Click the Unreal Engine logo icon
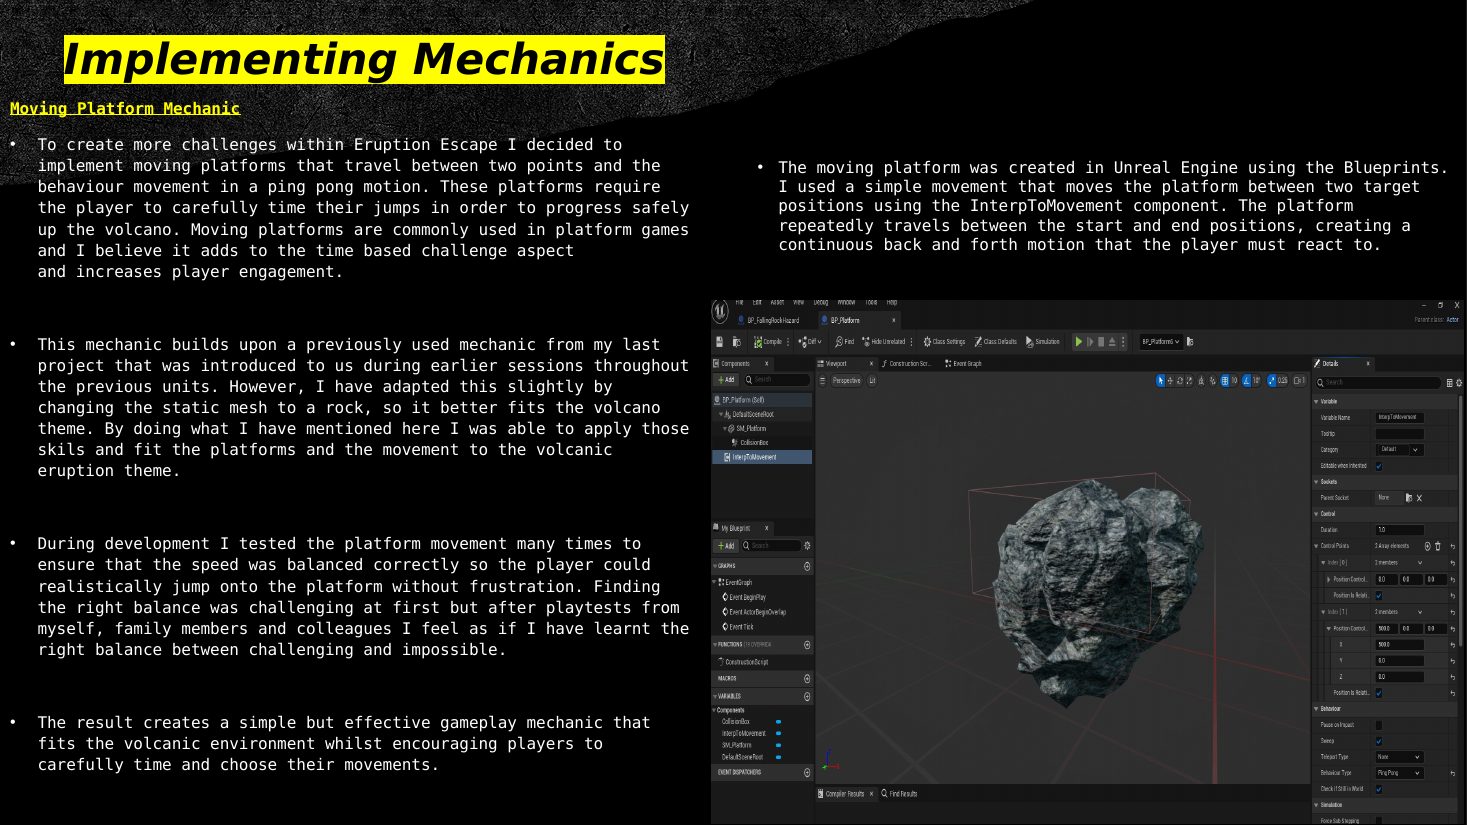This screenshot has height=825, width=1467. coord(719,311)
